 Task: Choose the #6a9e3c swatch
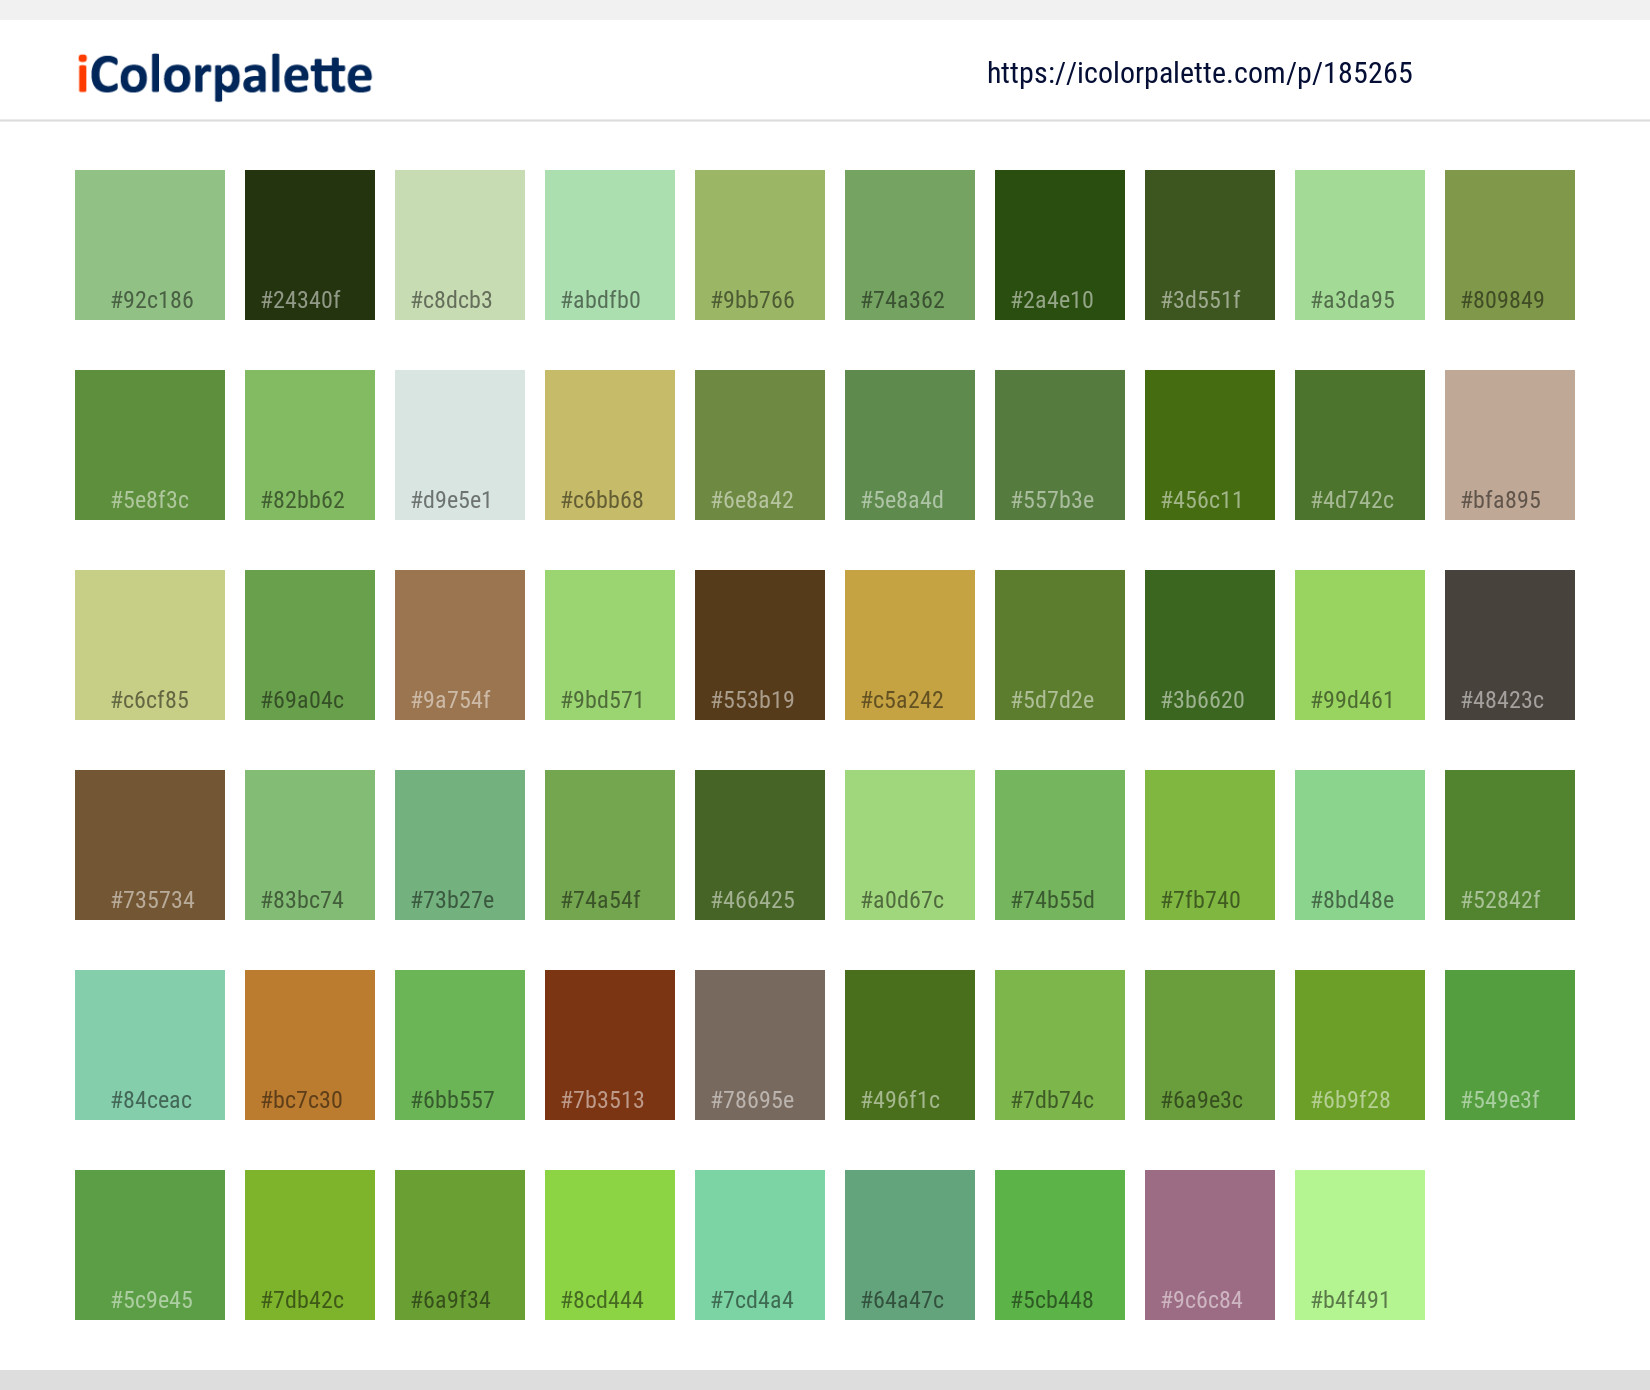(x=1210, y=1045)
